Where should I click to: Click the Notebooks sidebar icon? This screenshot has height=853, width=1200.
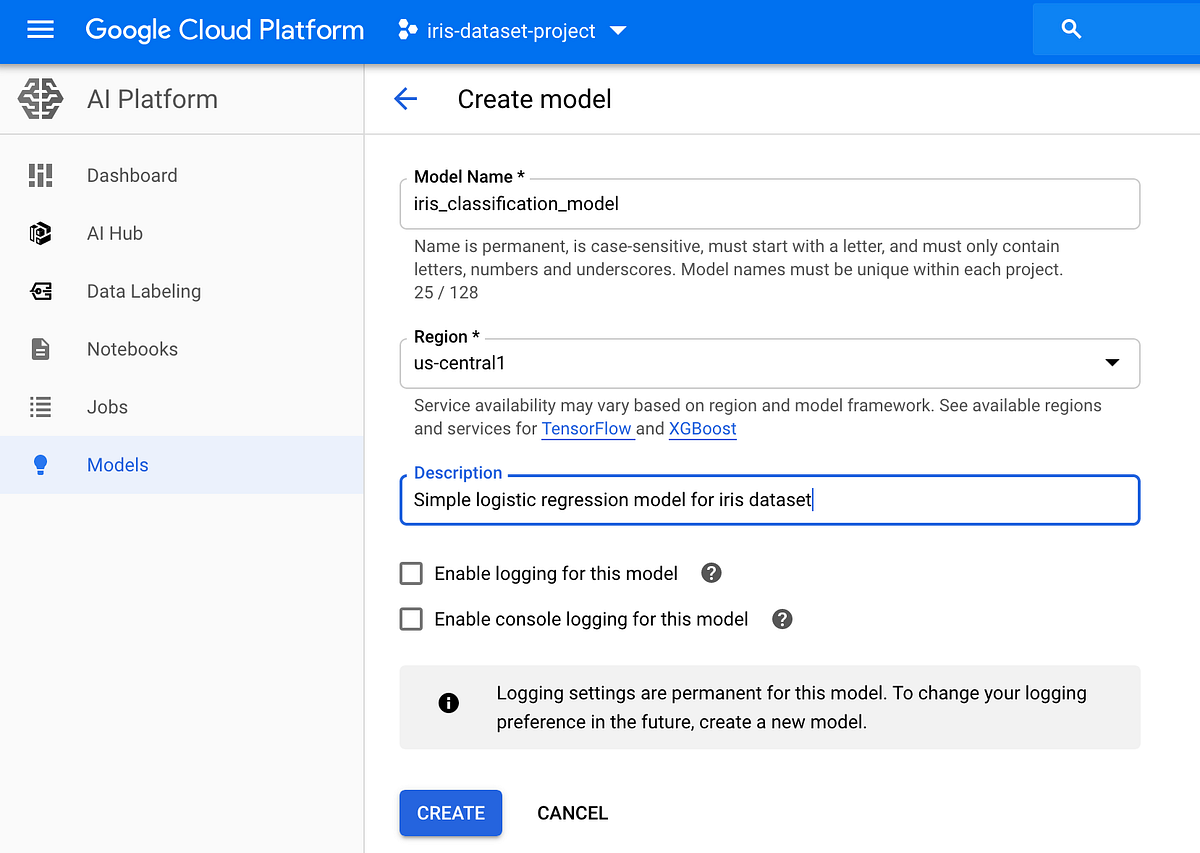pyautogui.click(x=40, y=349)
